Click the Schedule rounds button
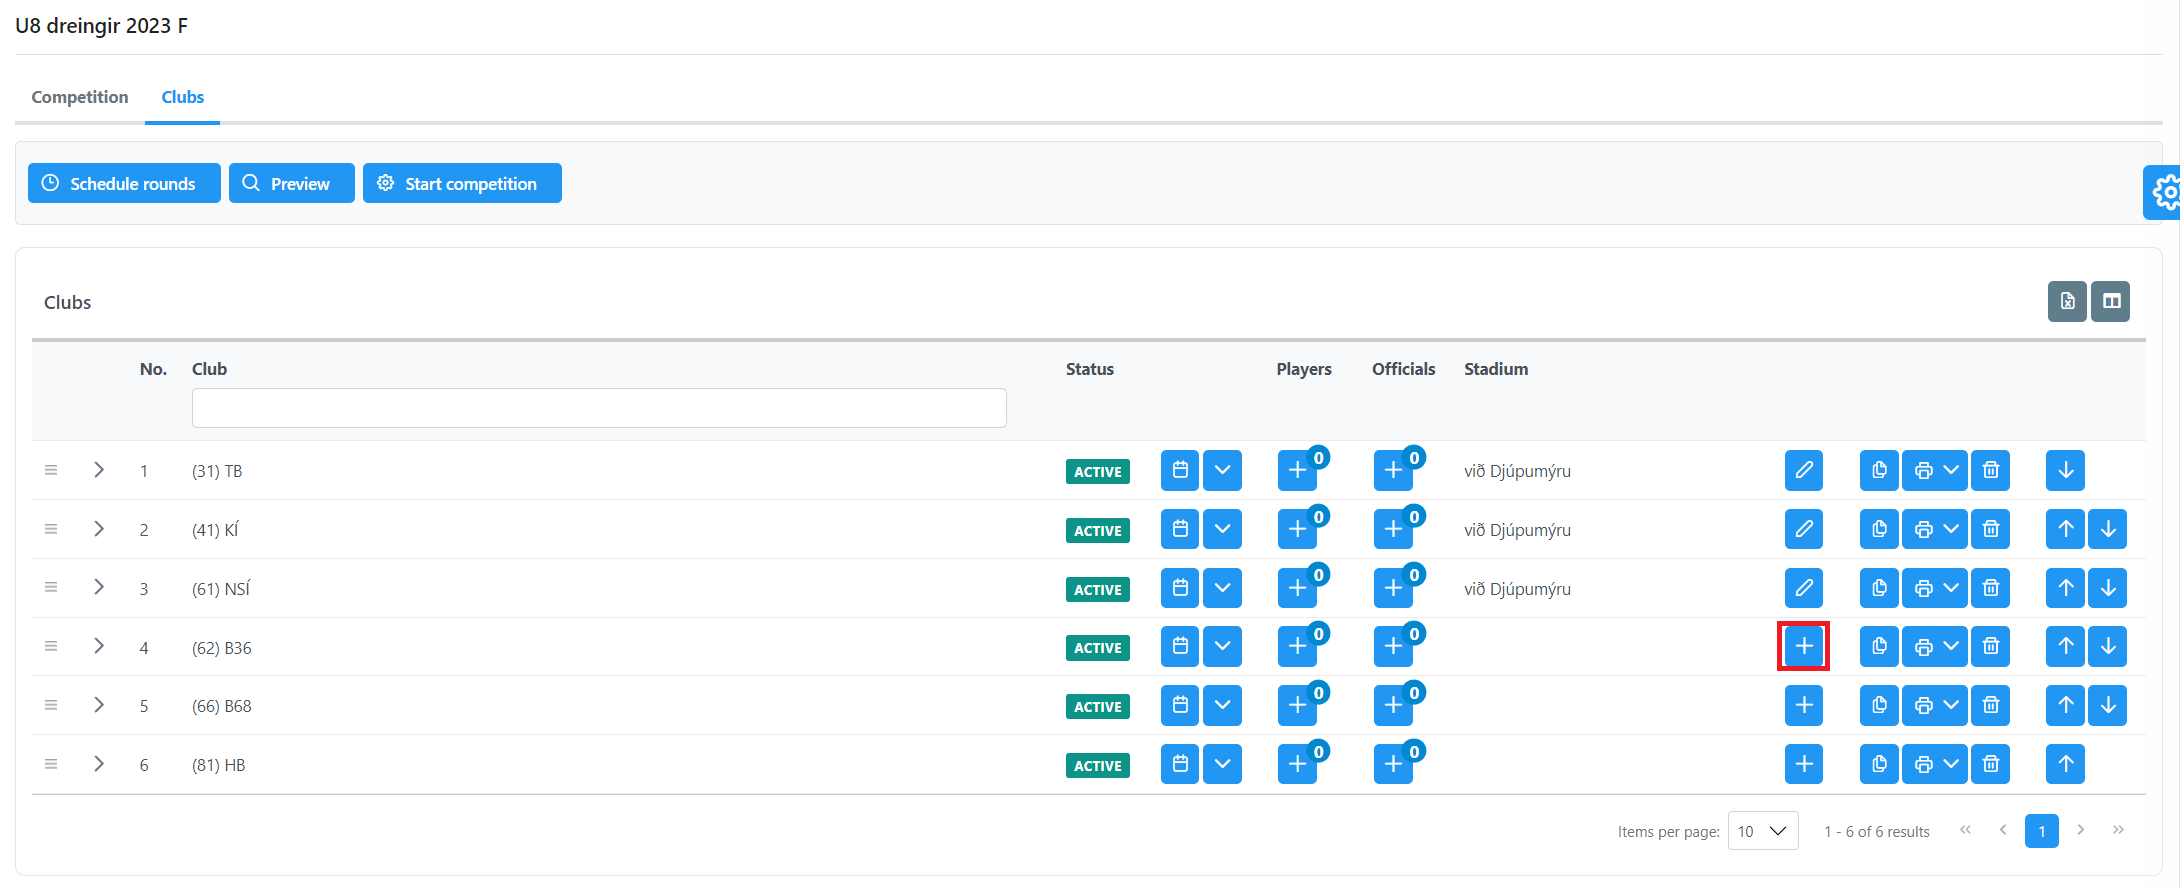 124,184
